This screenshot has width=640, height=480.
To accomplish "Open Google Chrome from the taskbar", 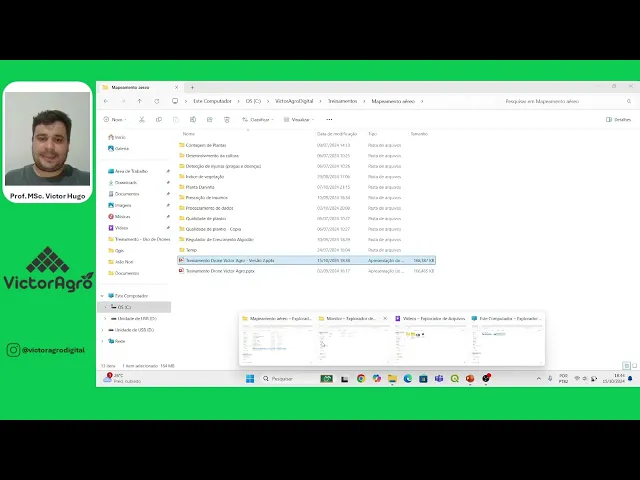I will (x=361, y=379).
